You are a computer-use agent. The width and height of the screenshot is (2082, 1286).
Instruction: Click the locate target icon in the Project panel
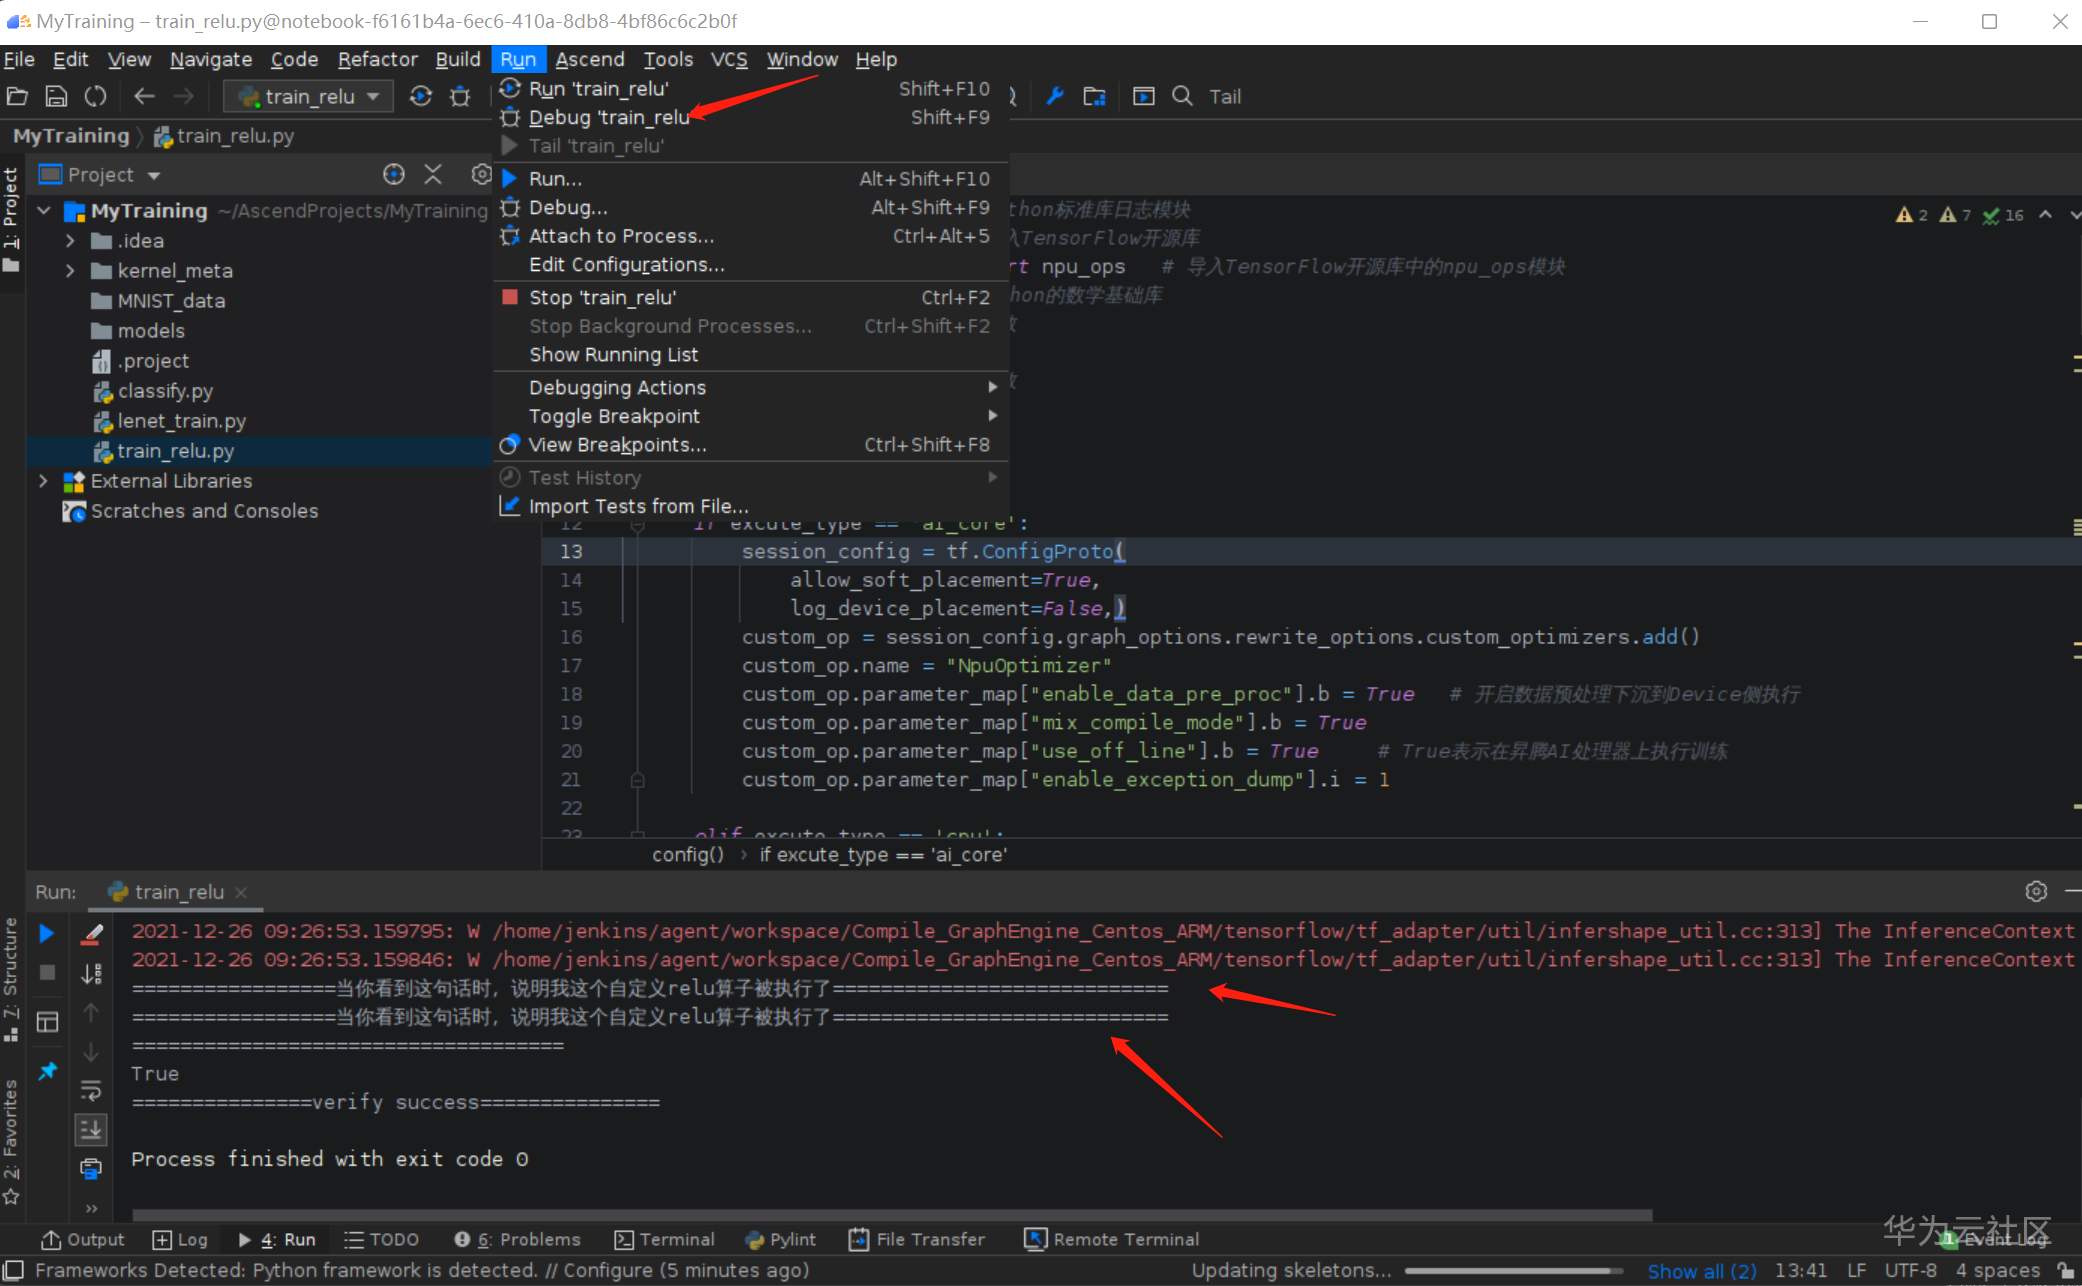tap(394, 174)
